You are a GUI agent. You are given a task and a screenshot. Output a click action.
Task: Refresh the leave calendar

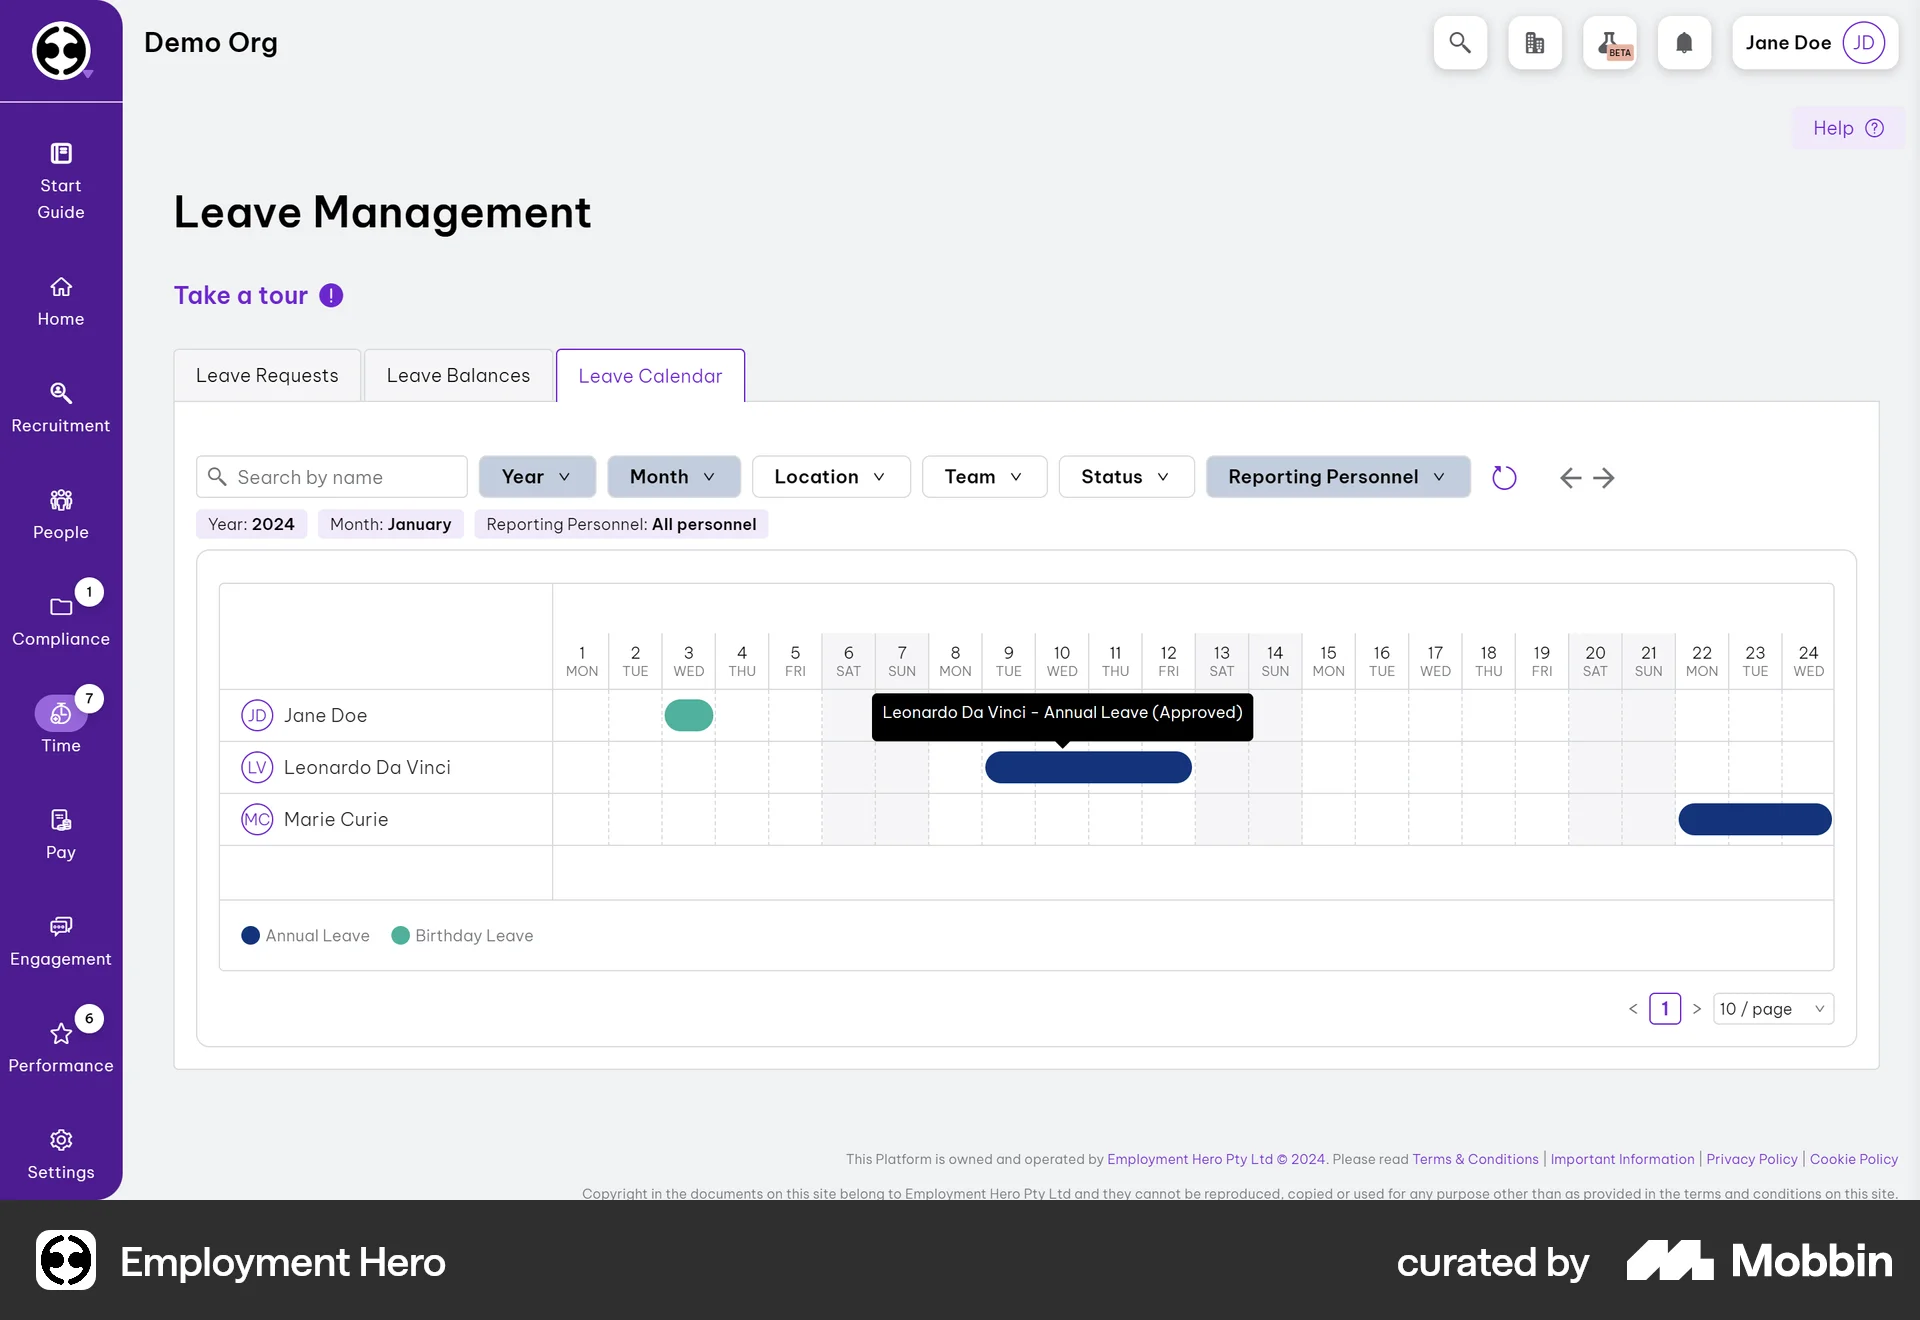tap(1503, 477)
